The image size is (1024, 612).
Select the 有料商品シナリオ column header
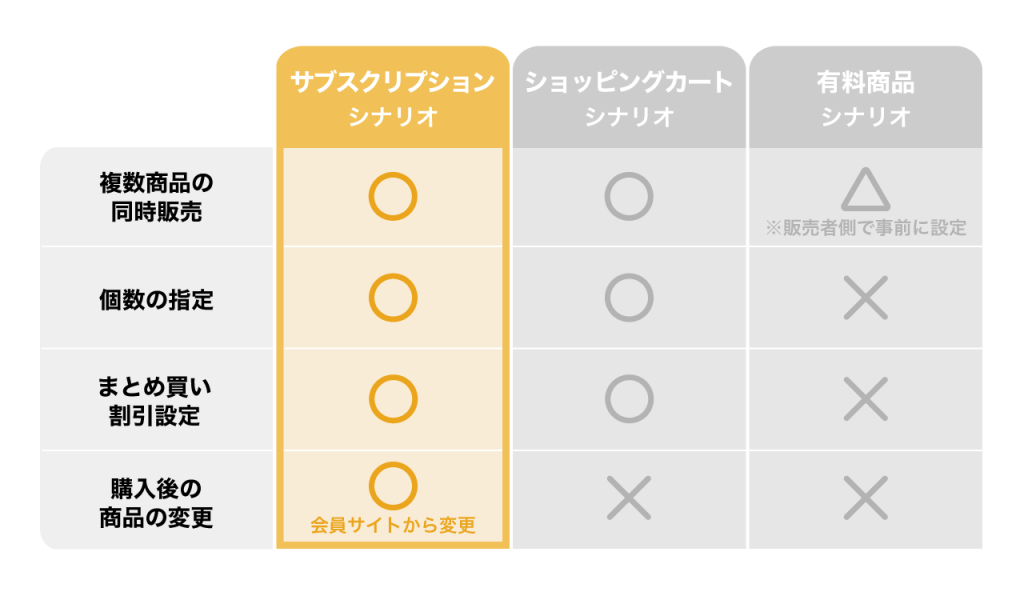pos(865,97)
